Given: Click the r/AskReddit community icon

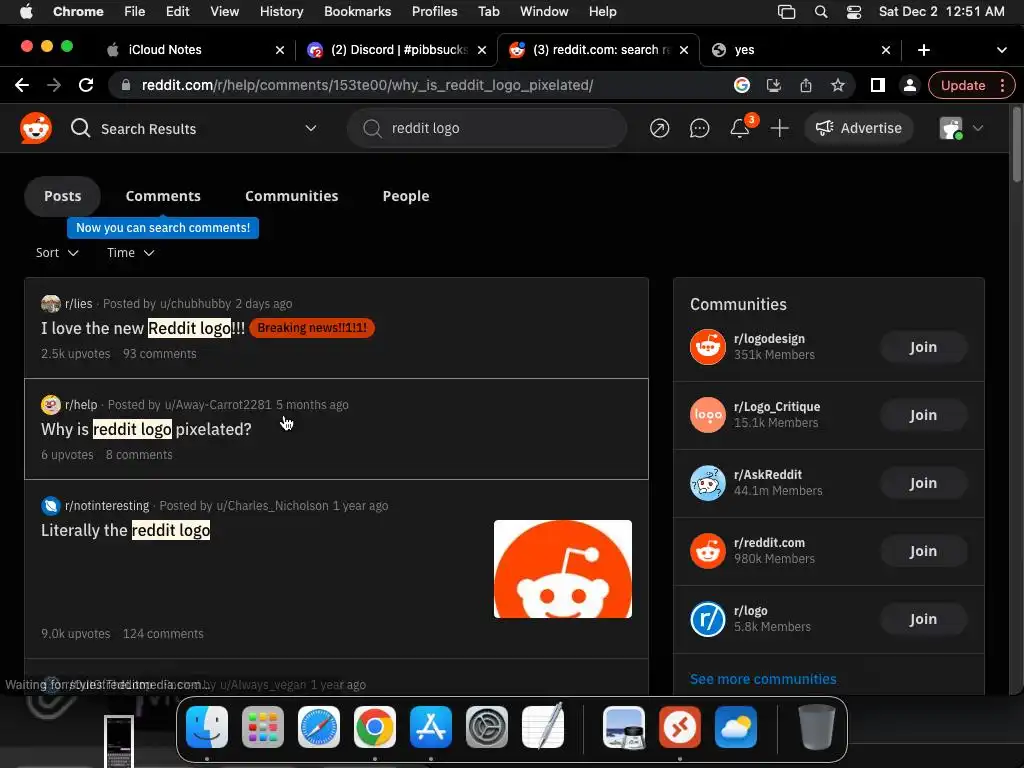Looking at the screenshot, I should 708,483.
